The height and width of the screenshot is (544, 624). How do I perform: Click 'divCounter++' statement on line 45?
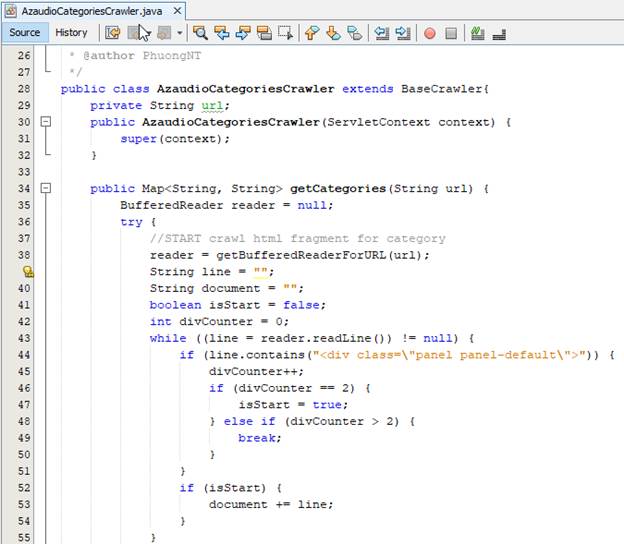(x=256, y=372)
